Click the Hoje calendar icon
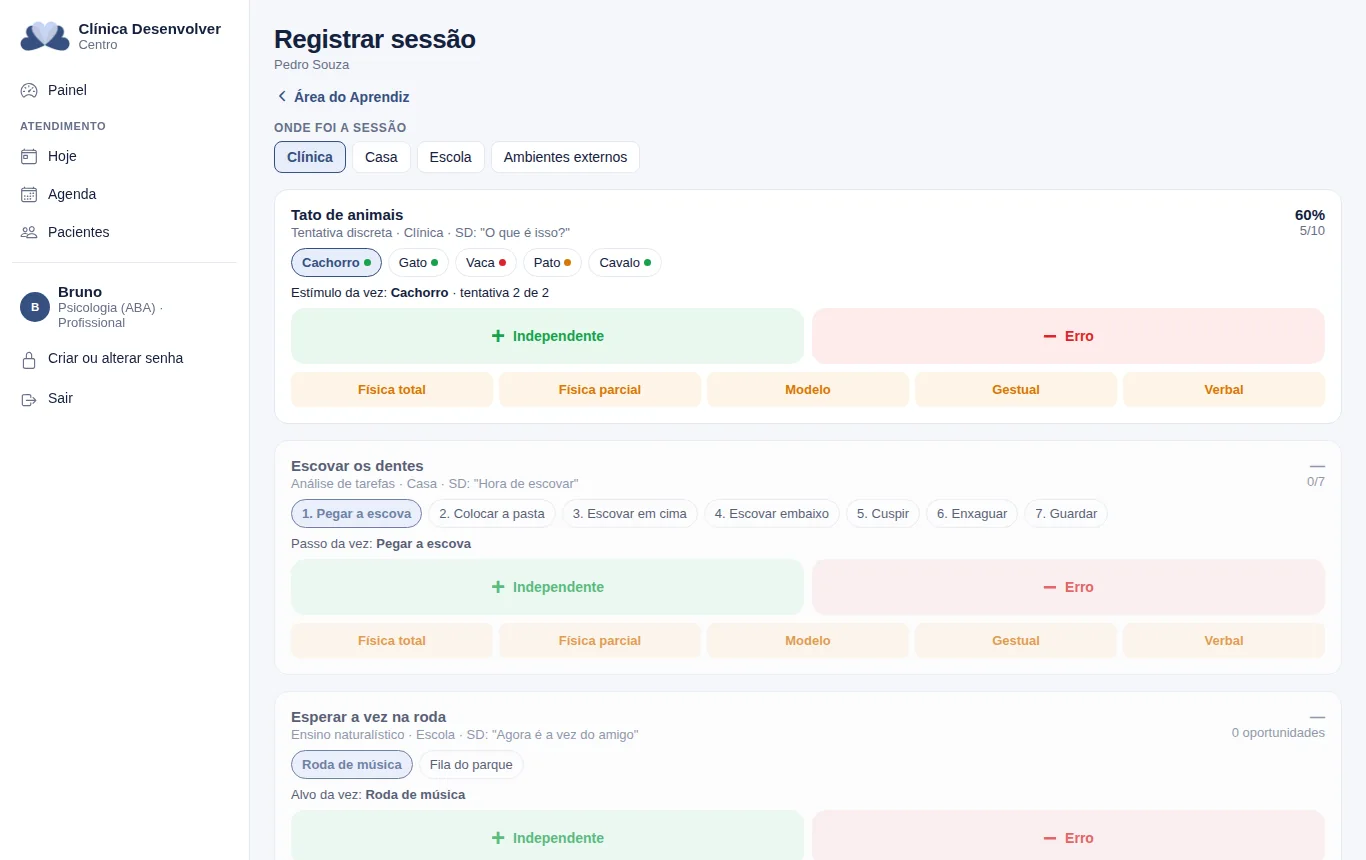1366x860 pixels. click(x=29, y=156)
